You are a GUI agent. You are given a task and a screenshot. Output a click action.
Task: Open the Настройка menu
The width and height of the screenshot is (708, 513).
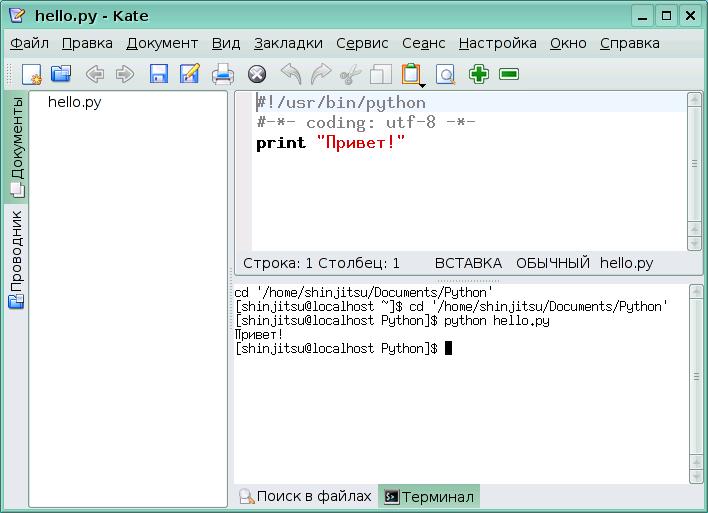[x=497, y=43]
